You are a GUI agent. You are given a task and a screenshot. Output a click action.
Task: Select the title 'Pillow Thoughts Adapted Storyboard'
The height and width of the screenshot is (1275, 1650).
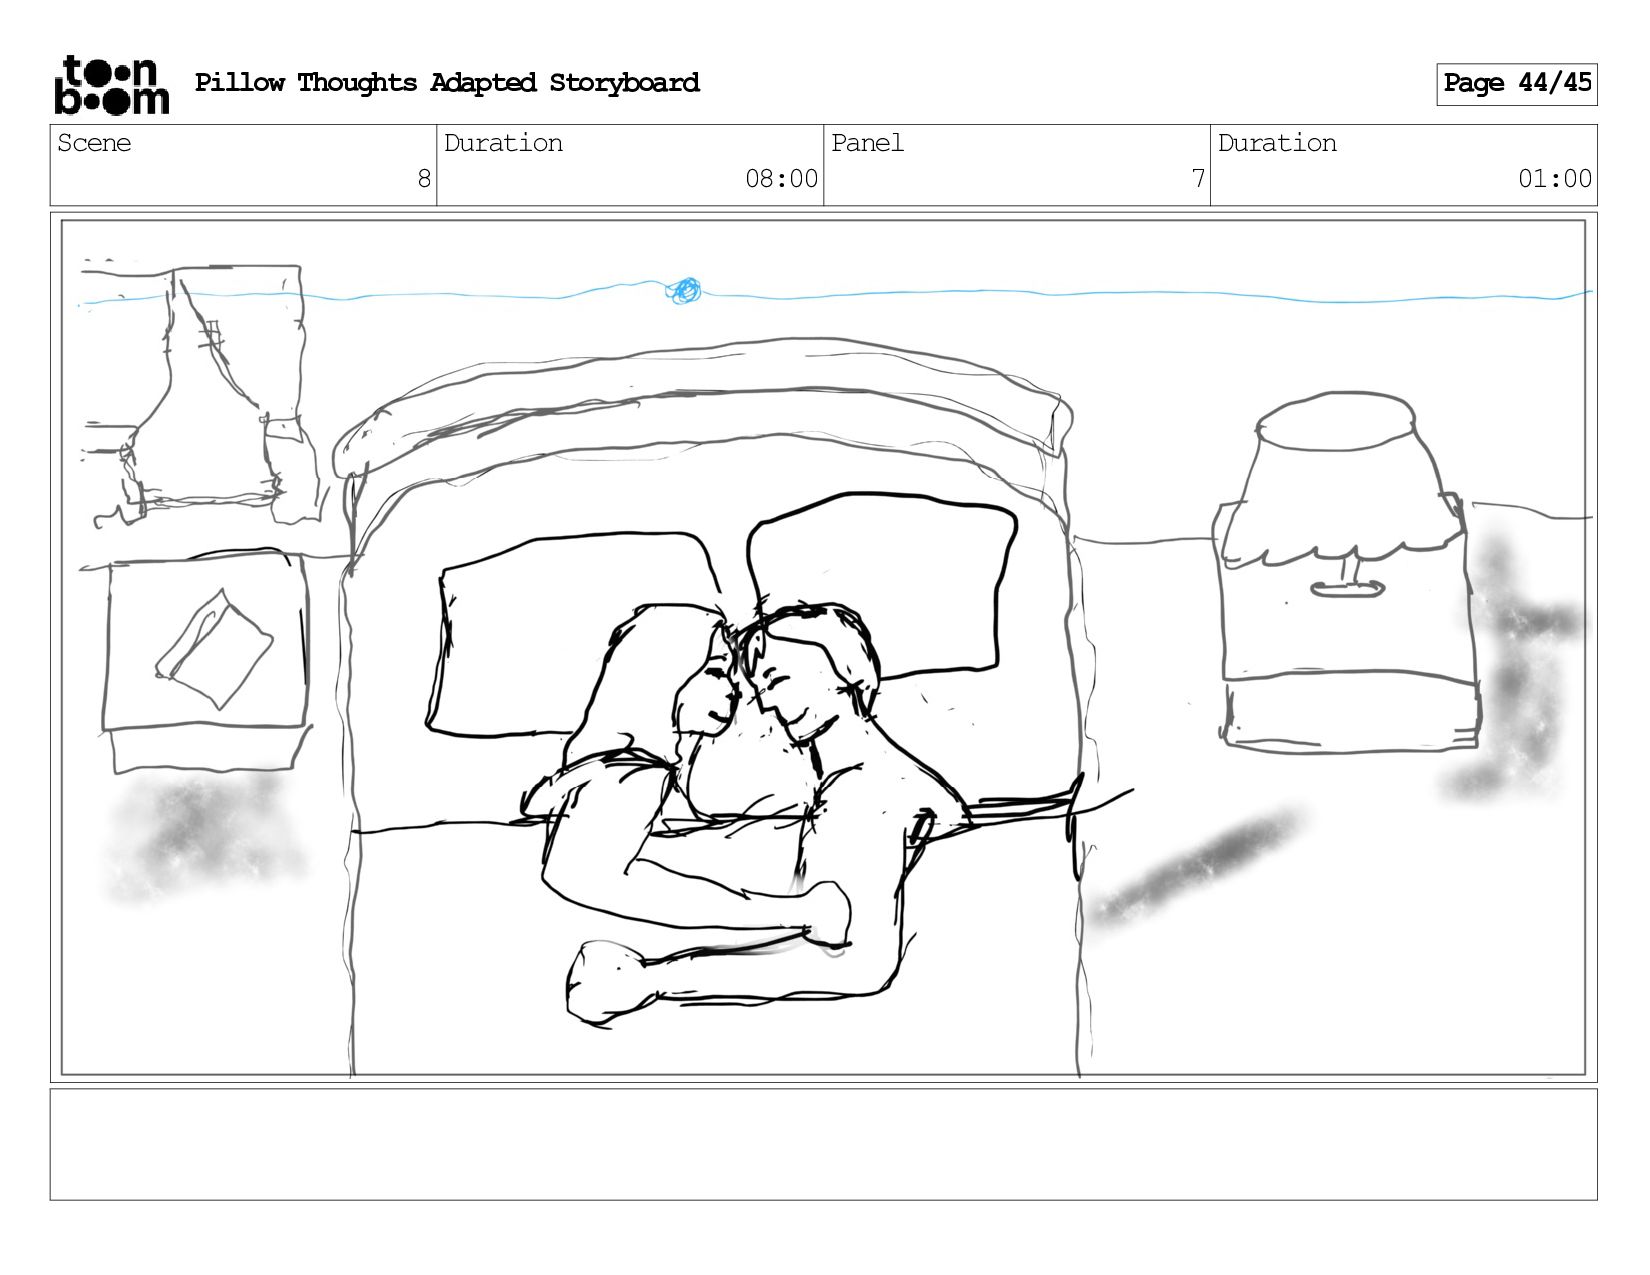[447, 83]
